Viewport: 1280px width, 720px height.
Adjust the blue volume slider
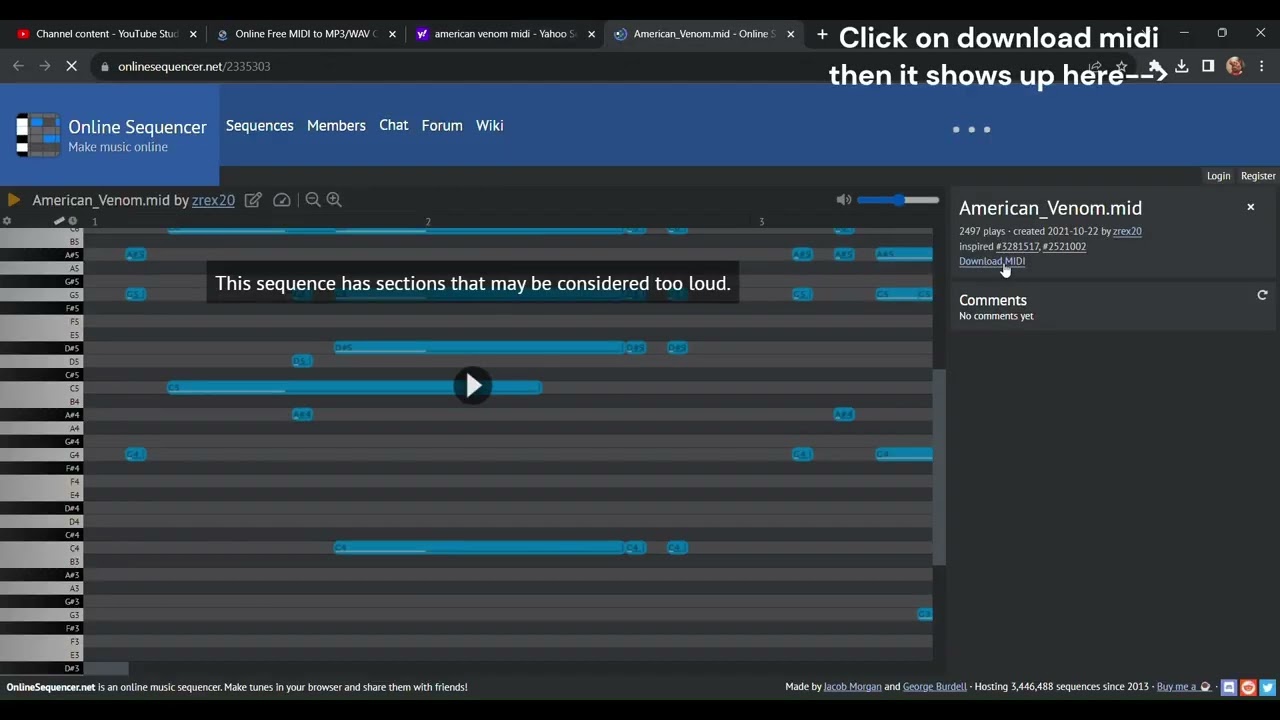(898, 200)
